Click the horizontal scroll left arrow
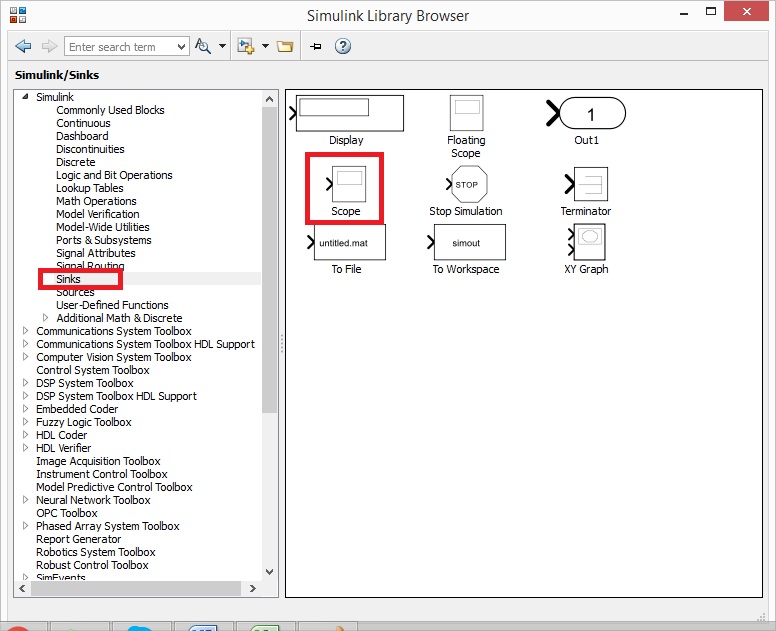The width and height of the screenshot is (776, 631). [x=22, y=588]
